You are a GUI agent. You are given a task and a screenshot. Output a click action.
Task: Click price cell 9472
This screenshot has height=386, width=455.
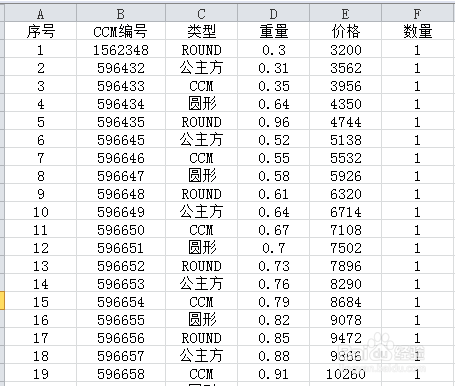(x=345, y=337)
